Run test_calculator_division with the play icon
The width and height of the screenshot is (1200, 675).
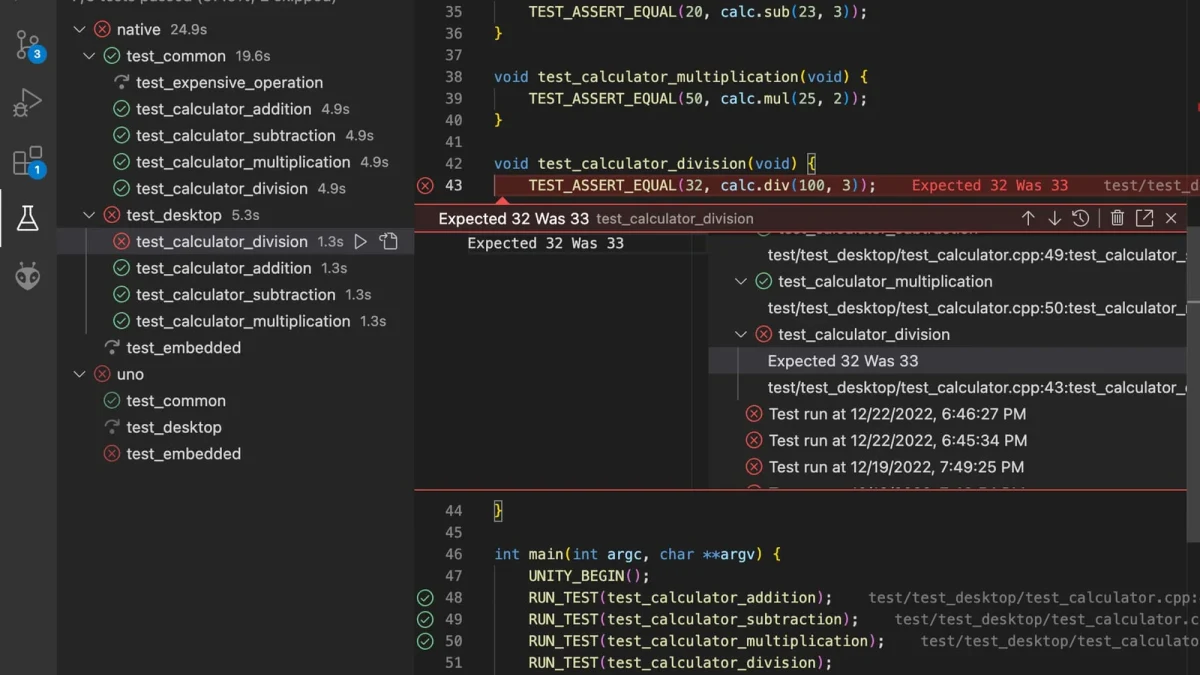[x=361, y=241]
